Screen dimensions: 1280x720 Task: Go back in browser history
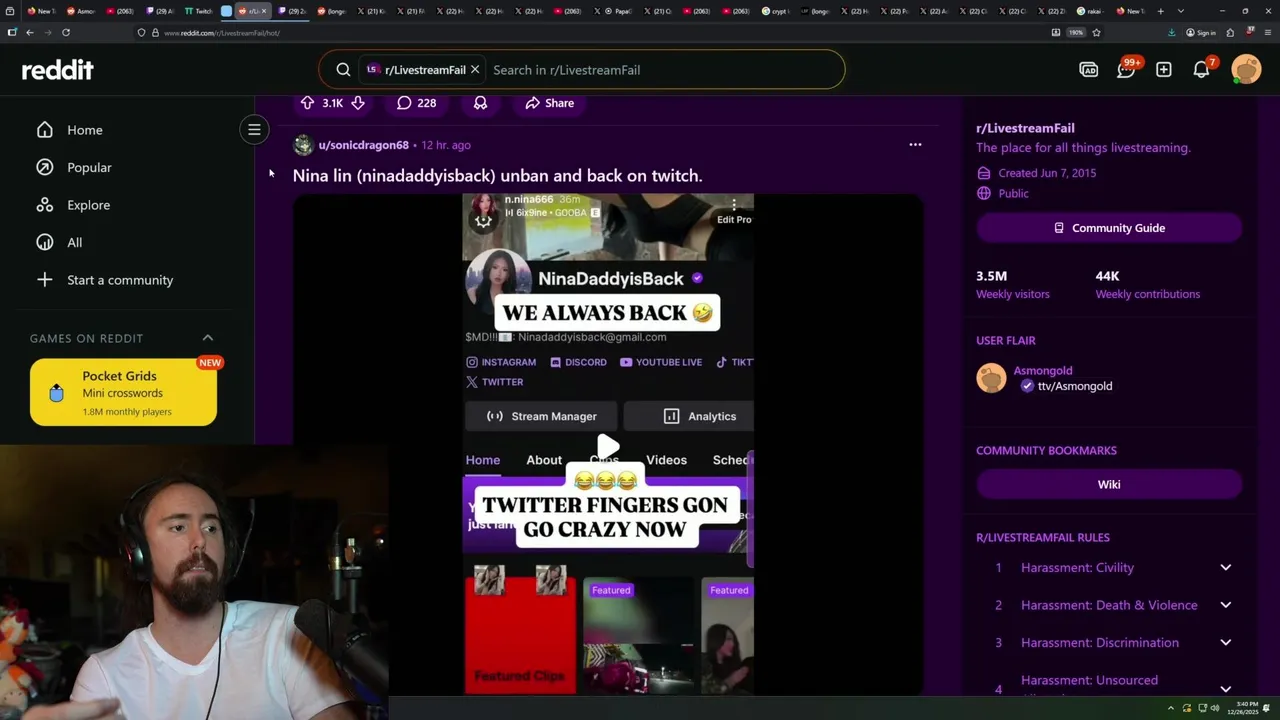tap(30, 32)
